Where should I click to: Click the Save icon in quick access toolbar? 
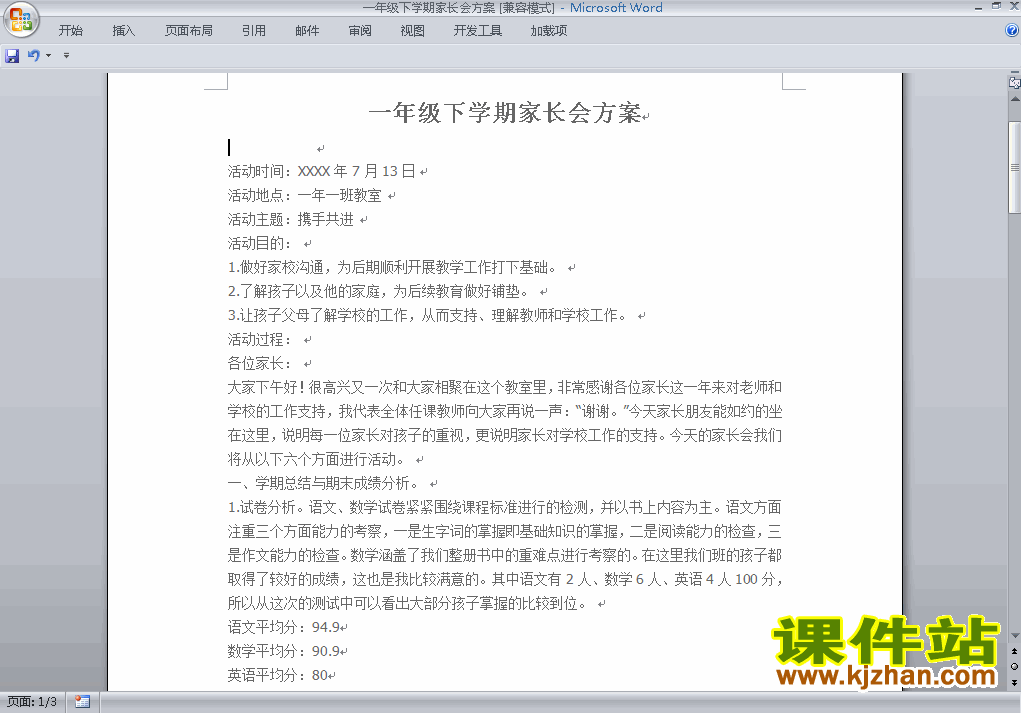point(12,56)
